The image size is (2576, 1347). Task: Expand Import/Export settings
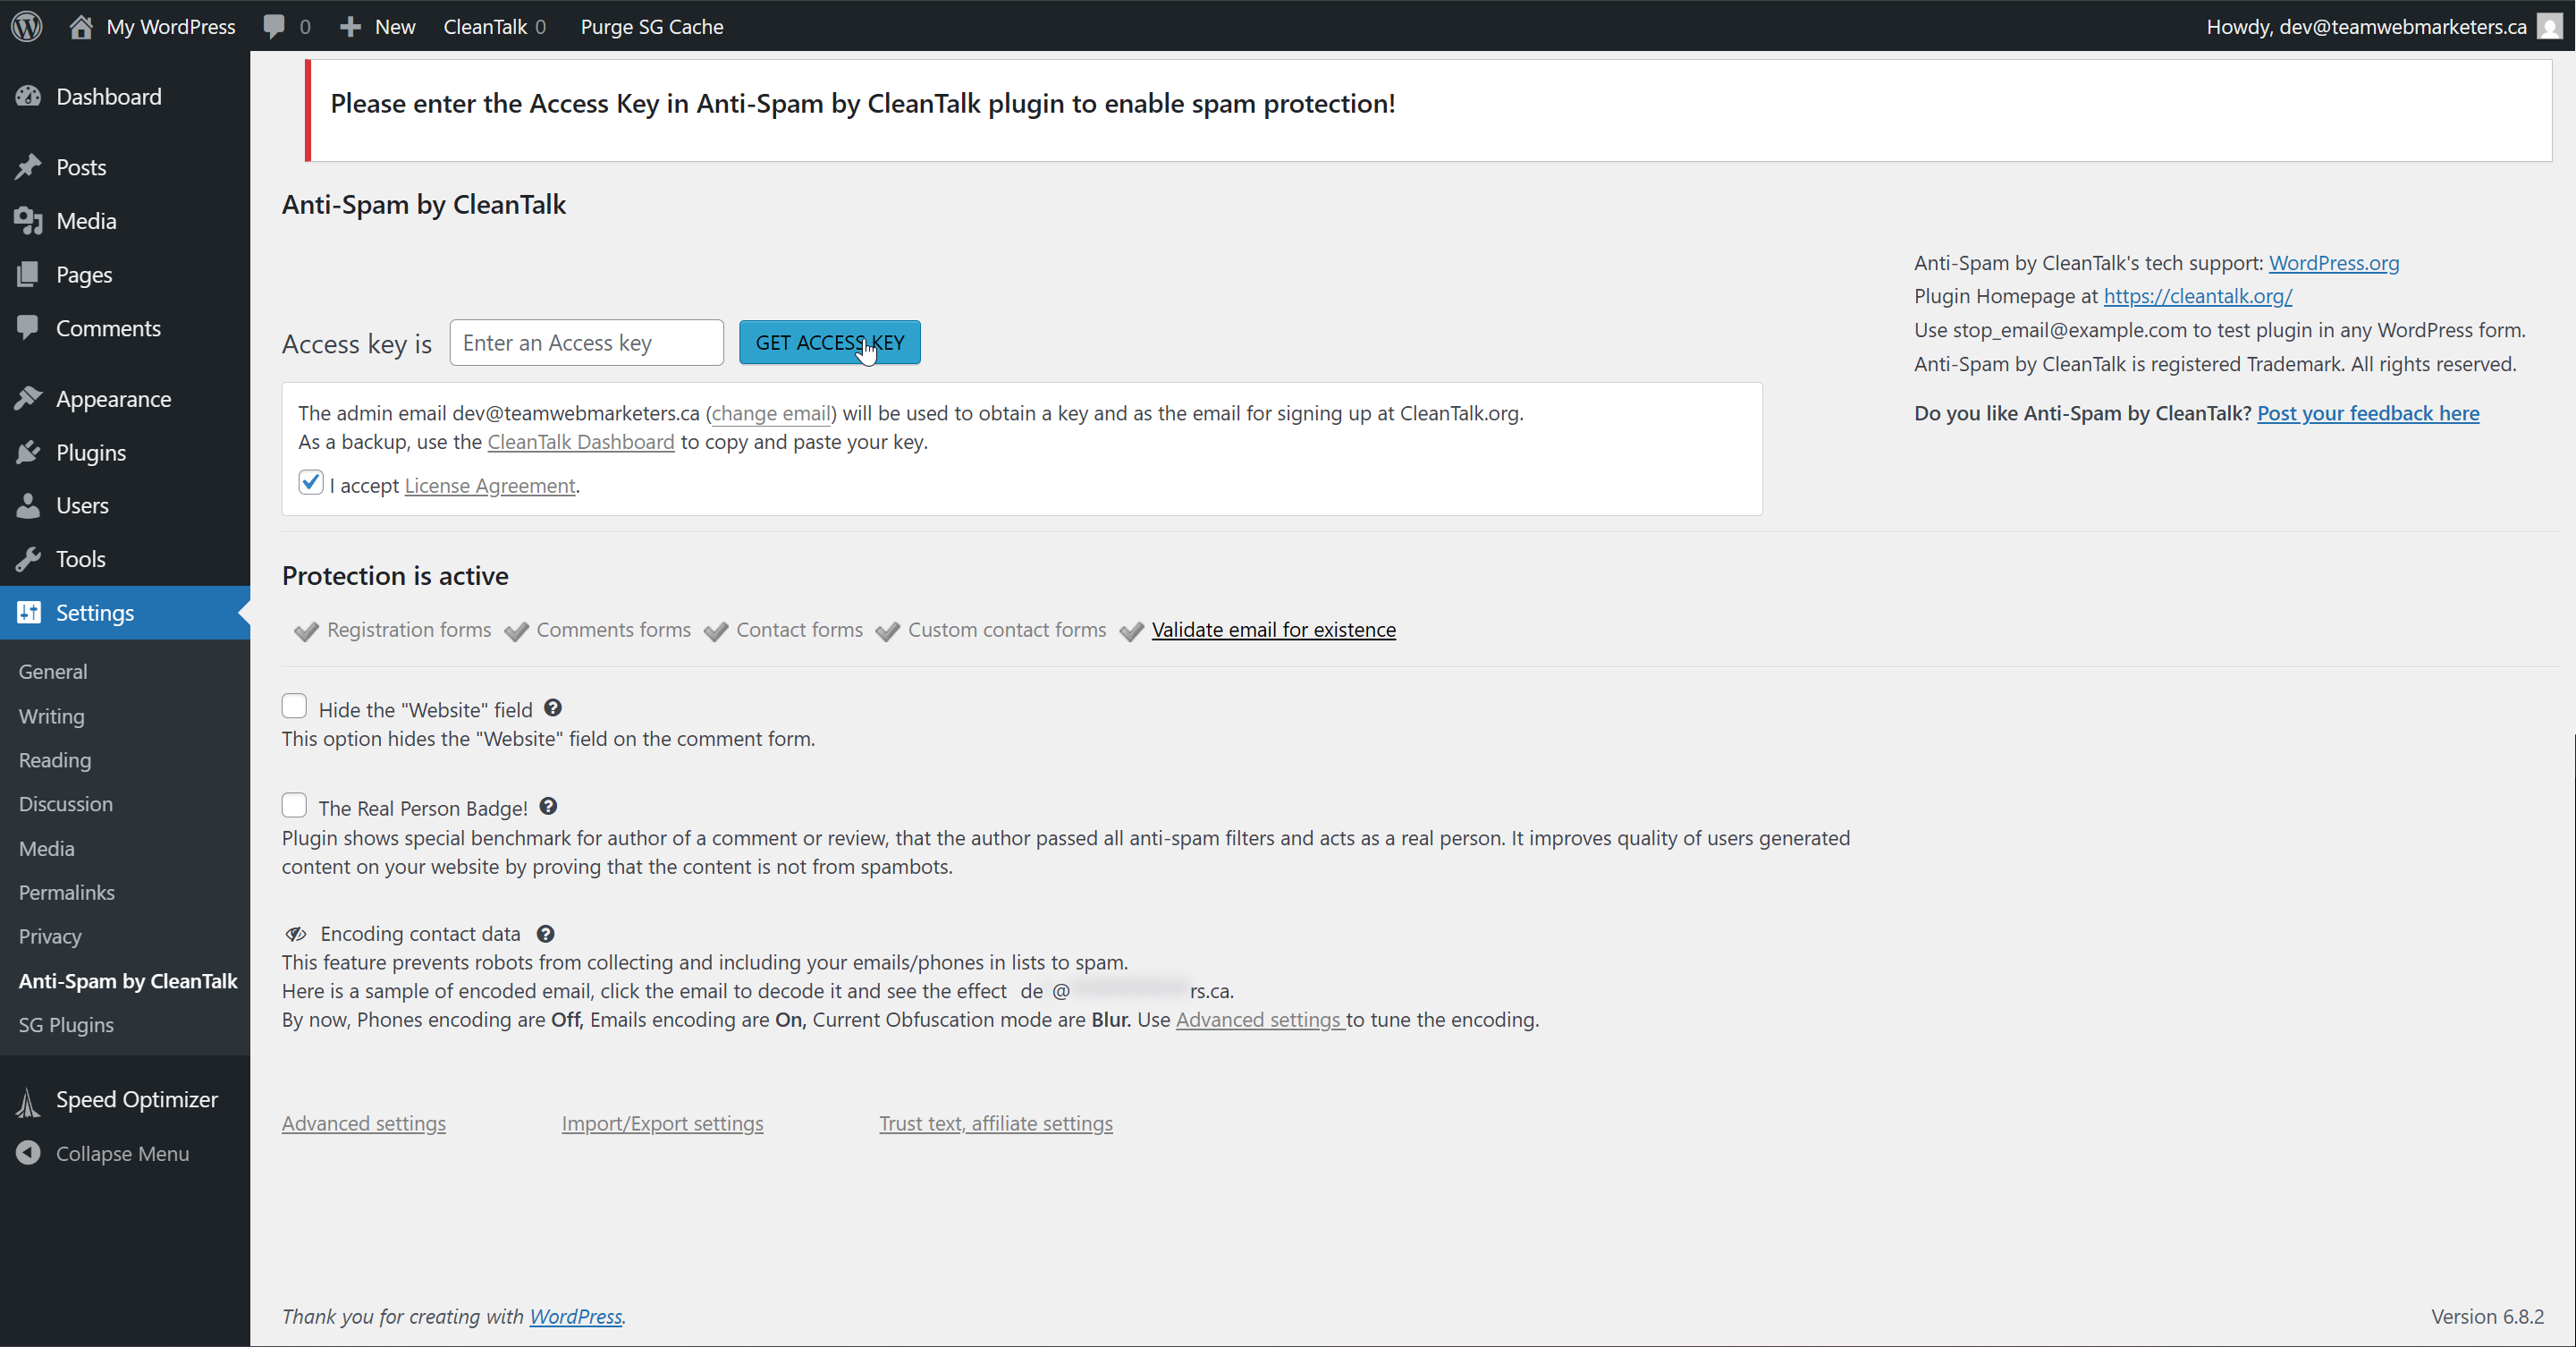[x=662, y=1123]
